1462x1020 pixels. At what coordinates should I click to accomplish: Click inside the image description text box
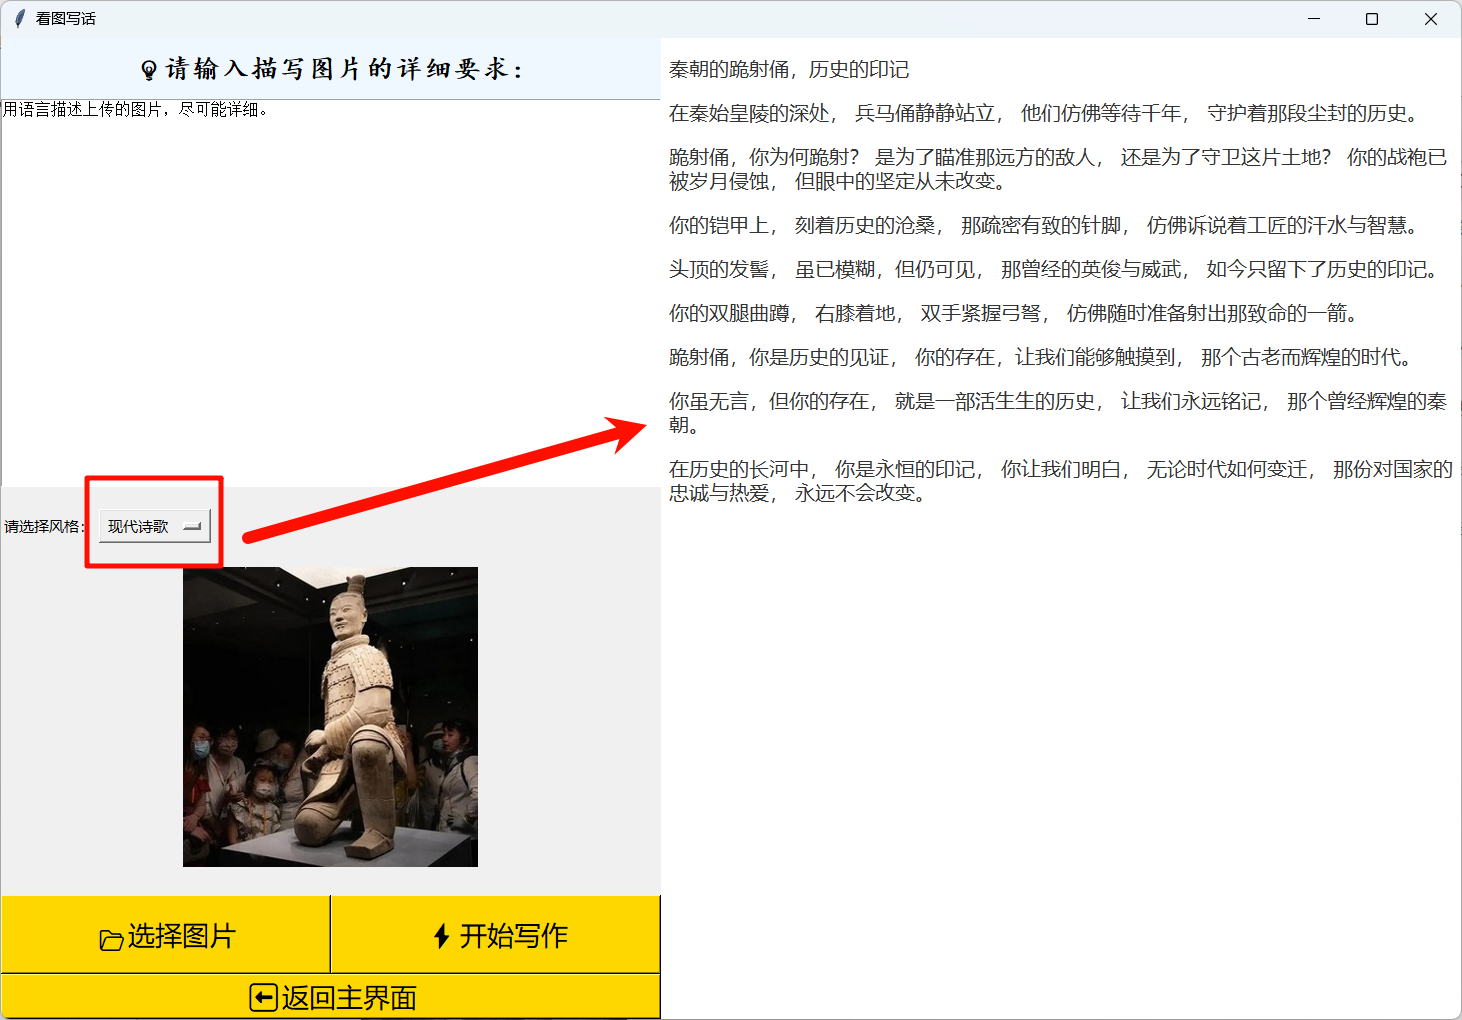tap(331, 293)
